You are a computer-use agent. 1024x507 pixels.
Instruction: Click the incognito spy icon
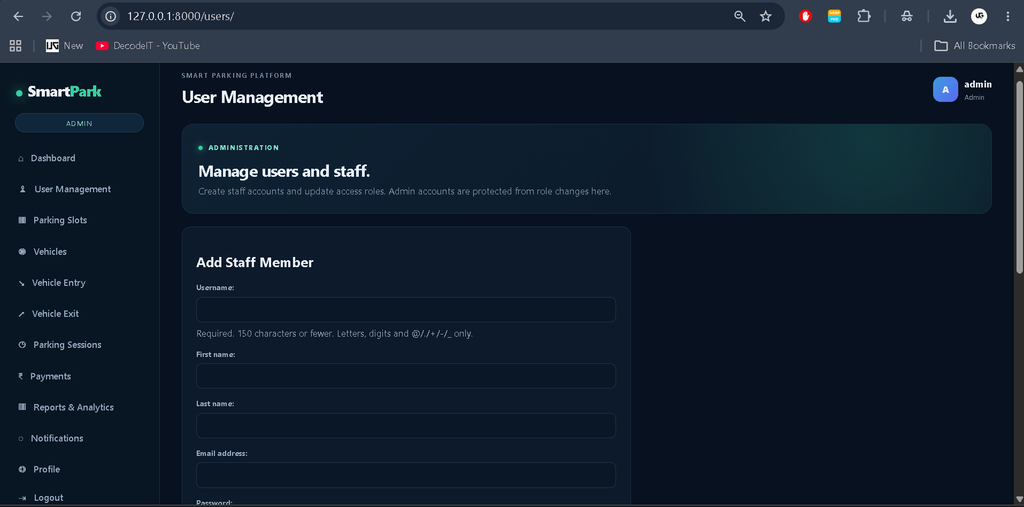906,16
